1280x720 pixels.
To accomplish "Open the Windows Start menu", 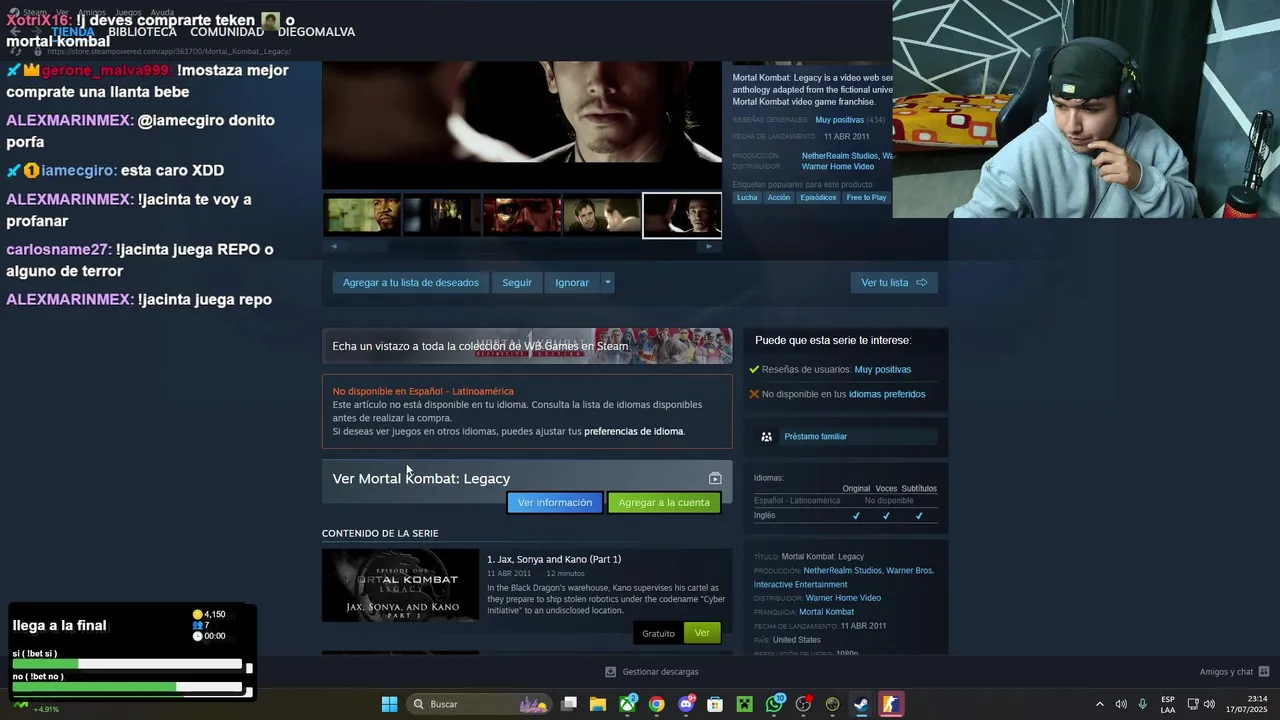I will coord(390,704).
